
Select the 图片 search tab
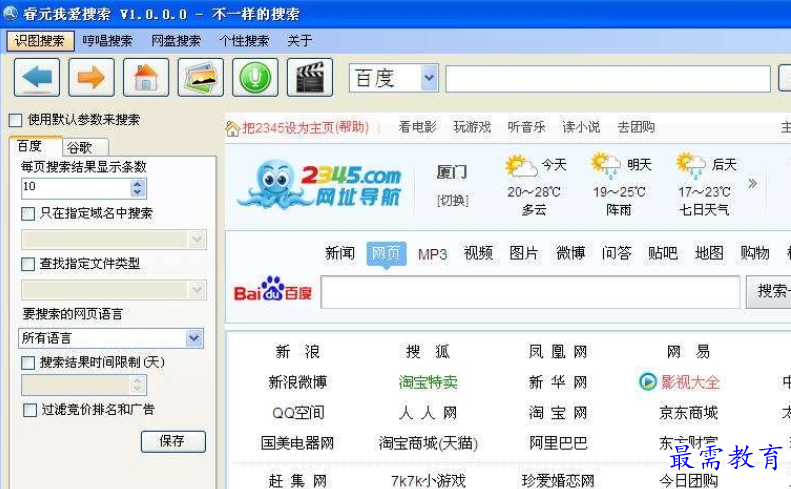pos(524,253)
